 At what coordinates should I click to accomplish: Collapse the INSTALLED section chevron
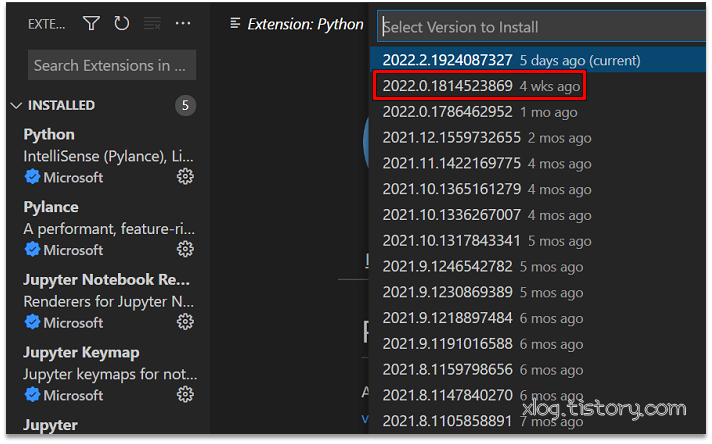16,105
